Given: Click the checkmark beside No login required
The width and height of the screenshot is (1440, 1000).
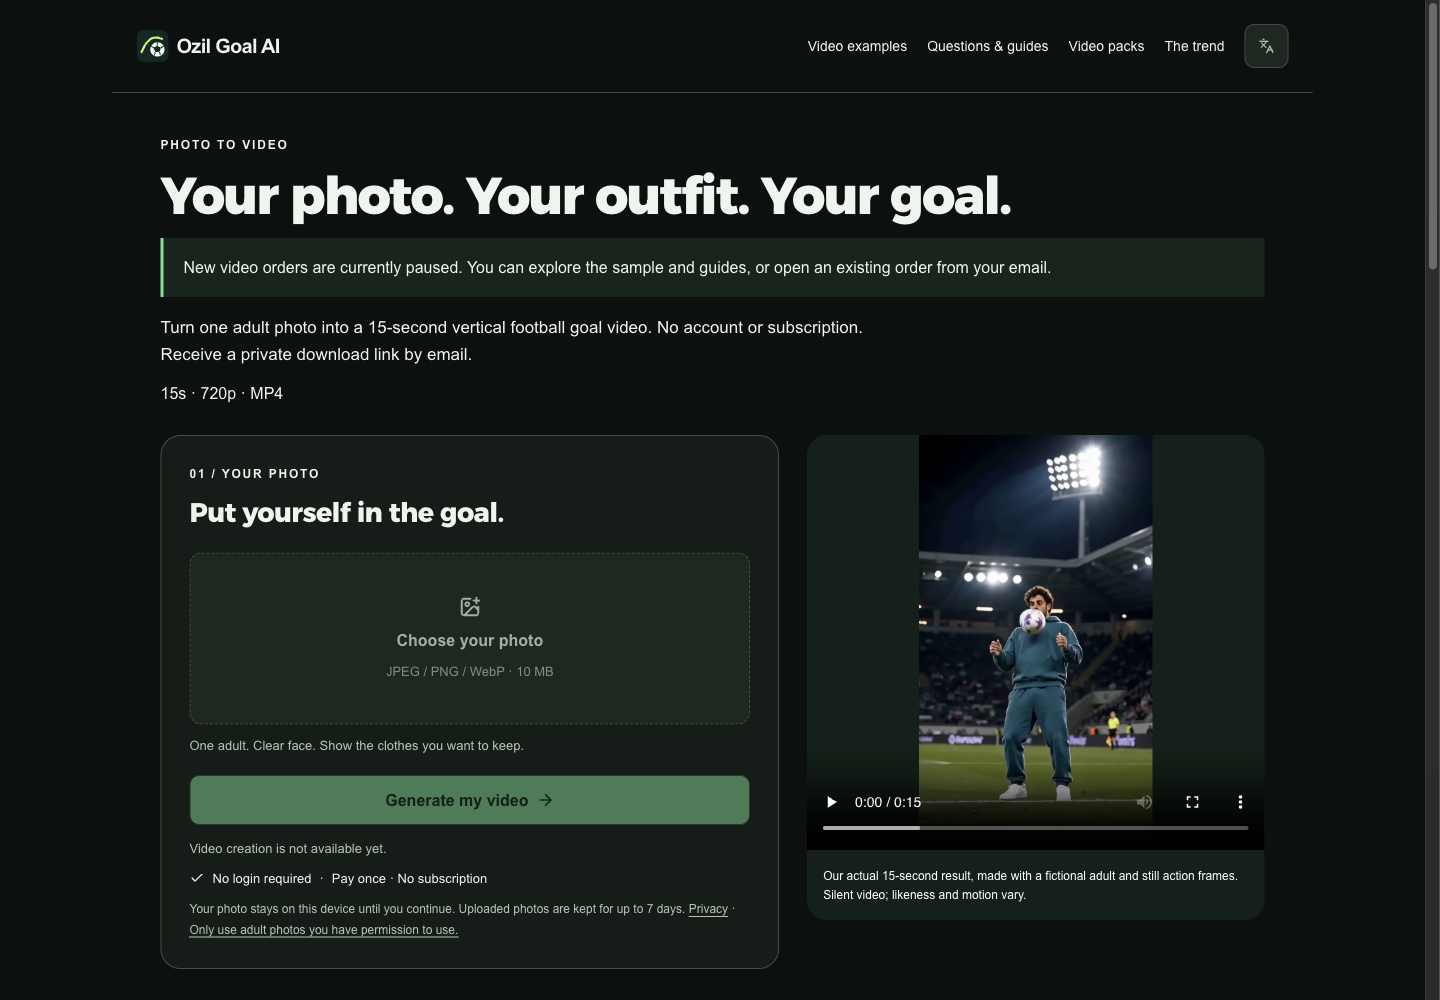Looking at the screenshot, I should click(197, 878).
